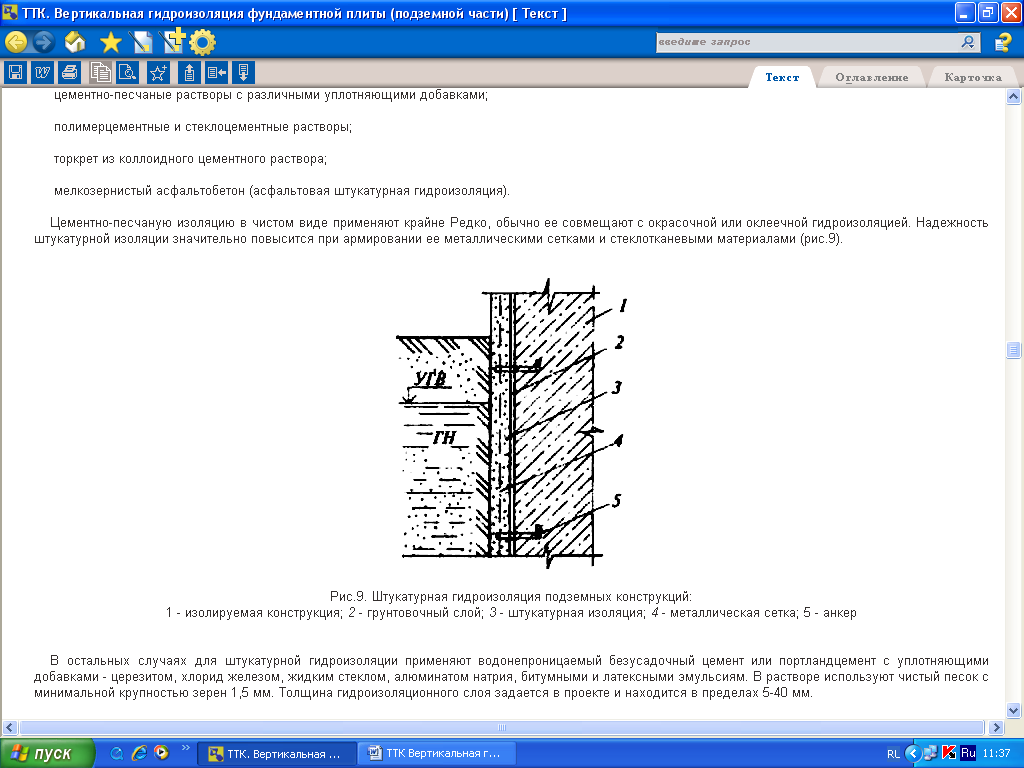Open the Windows 'пуск' start button
This screenshot has width=1024, height=768.
coord(48,753)
